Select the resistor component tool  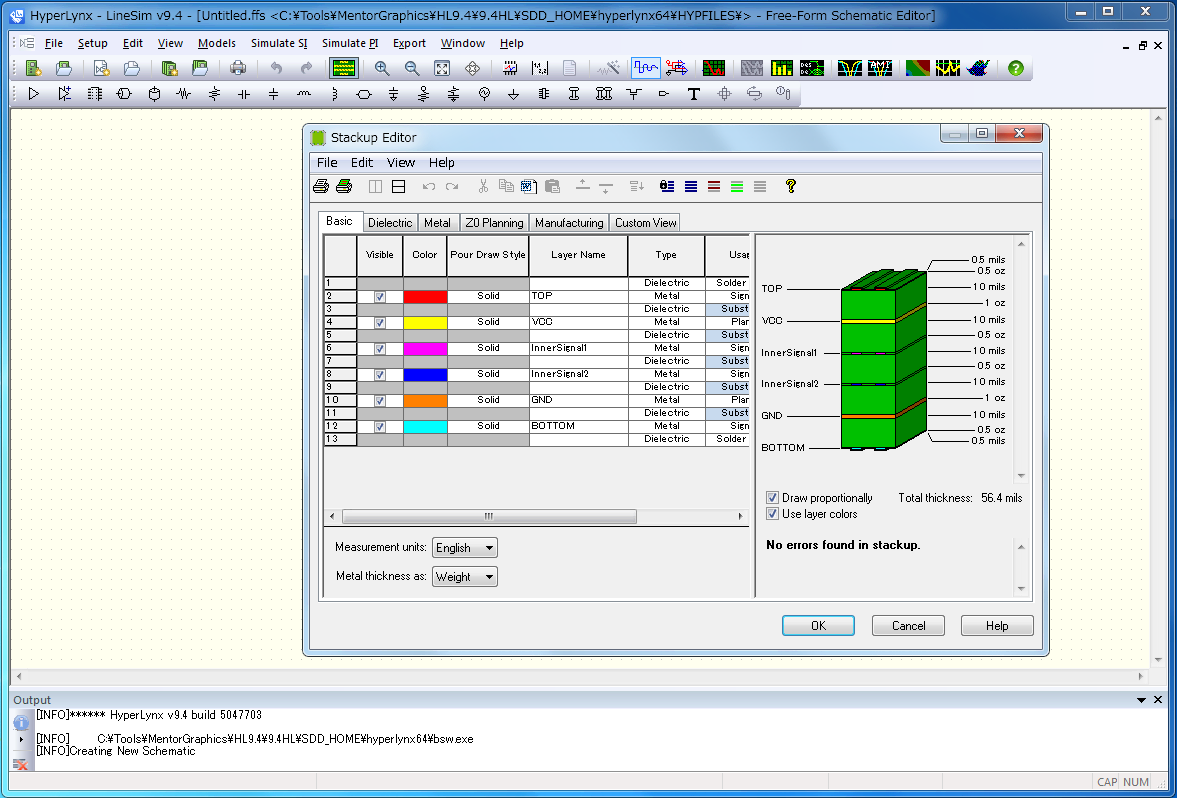(x=183, y=94)
